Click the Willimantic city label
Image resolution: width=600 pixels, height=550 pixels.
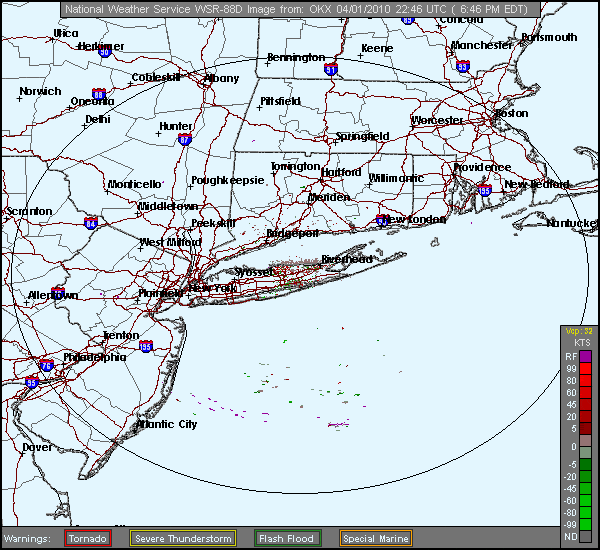(396, 178)
